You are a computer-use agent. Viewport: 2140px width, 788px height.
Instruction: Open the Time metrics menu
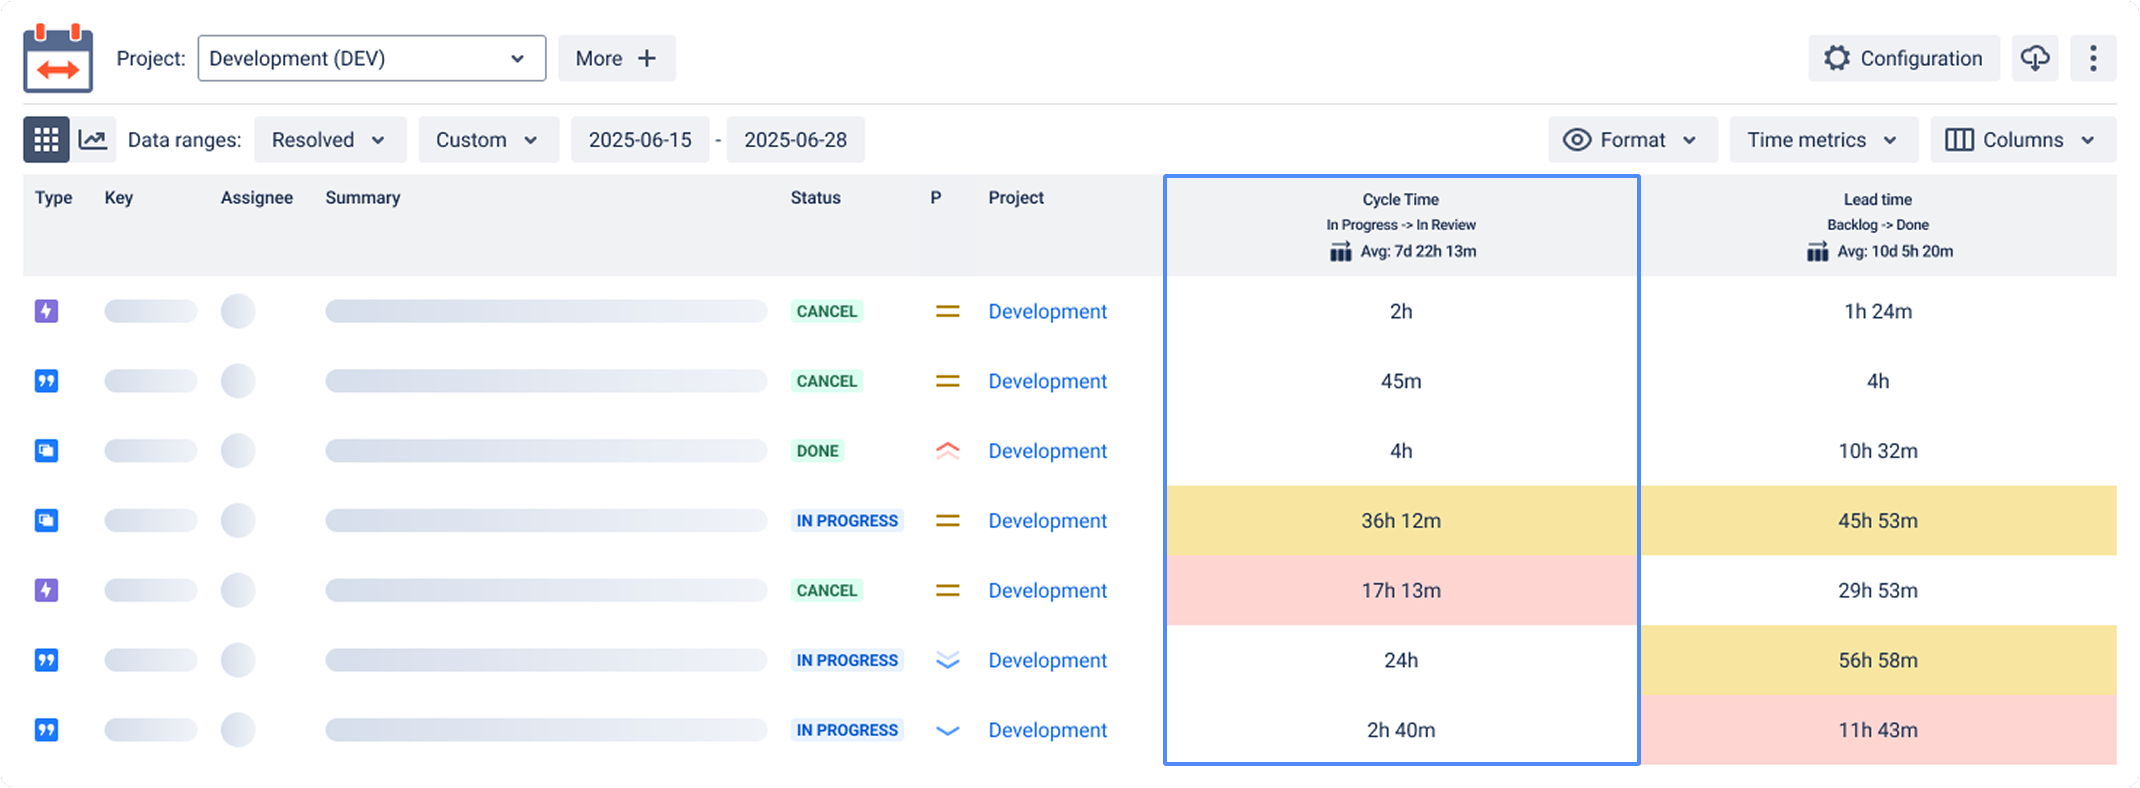pos(1823,140)
